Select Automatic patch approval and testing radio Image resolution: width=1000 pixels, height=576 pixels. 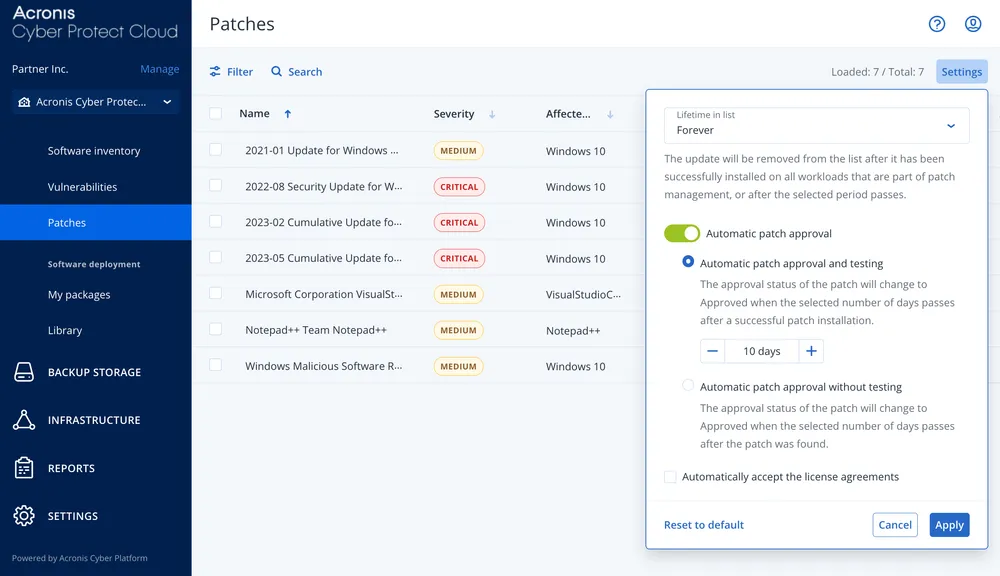click(688, 262)
